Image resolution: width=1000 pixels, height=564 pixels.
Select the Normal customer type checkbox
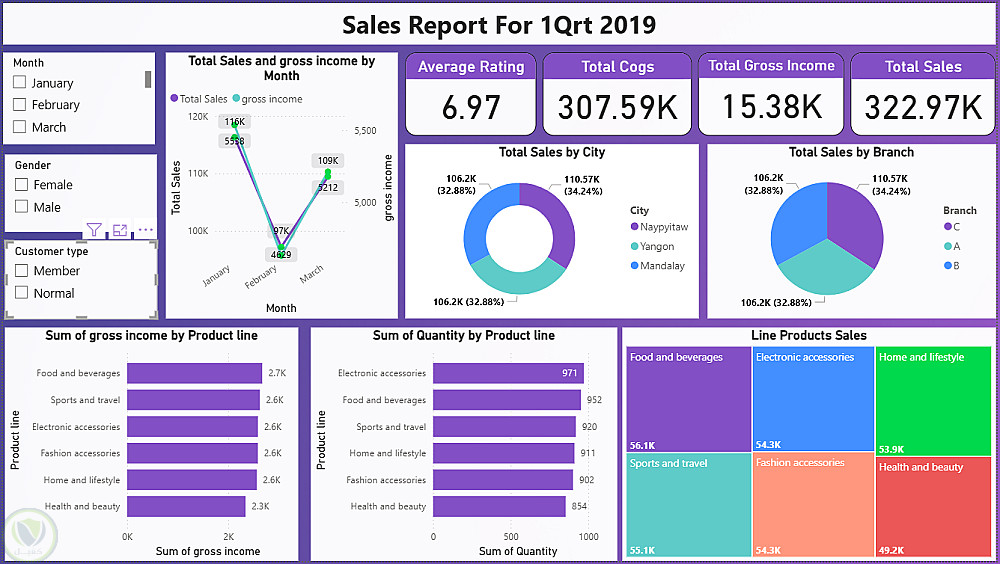pyautogui.click(x=21, y=292)
